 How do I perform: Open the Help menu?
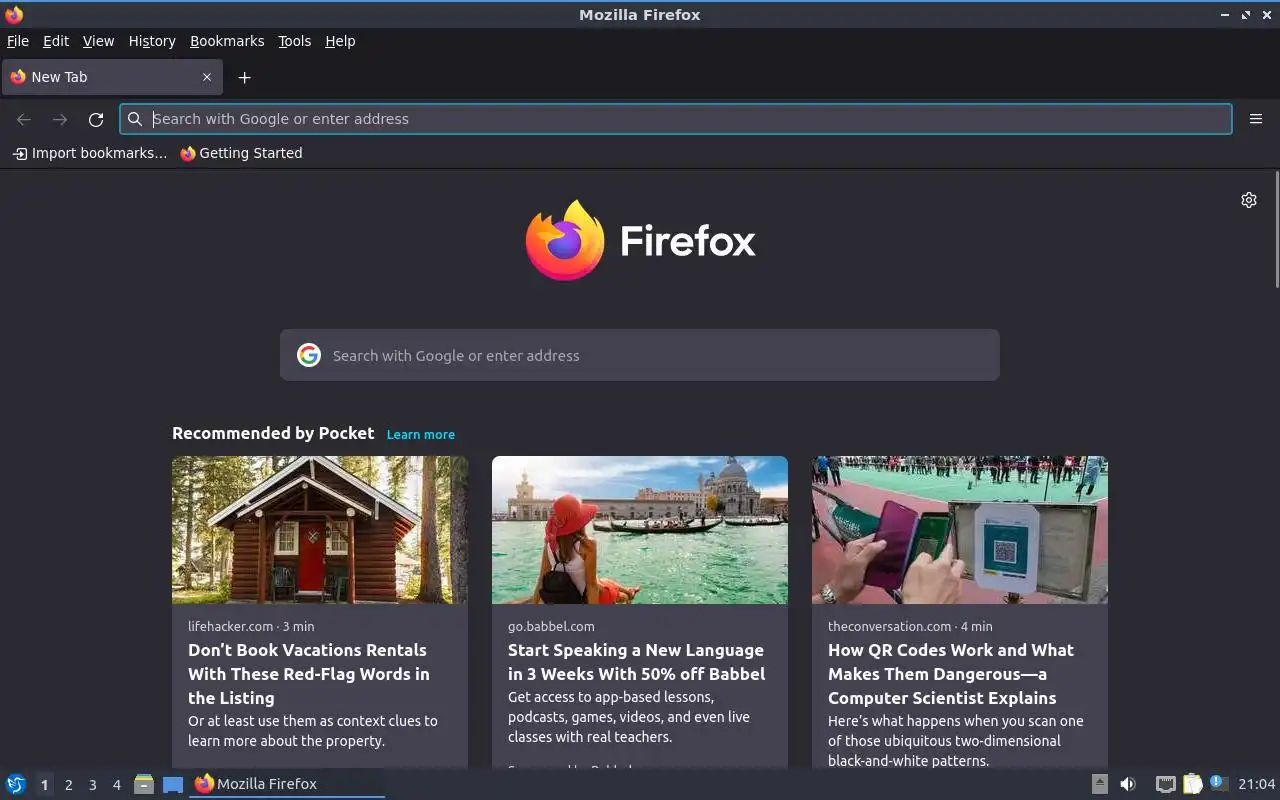pyautogui.click(x=340, y=41)
